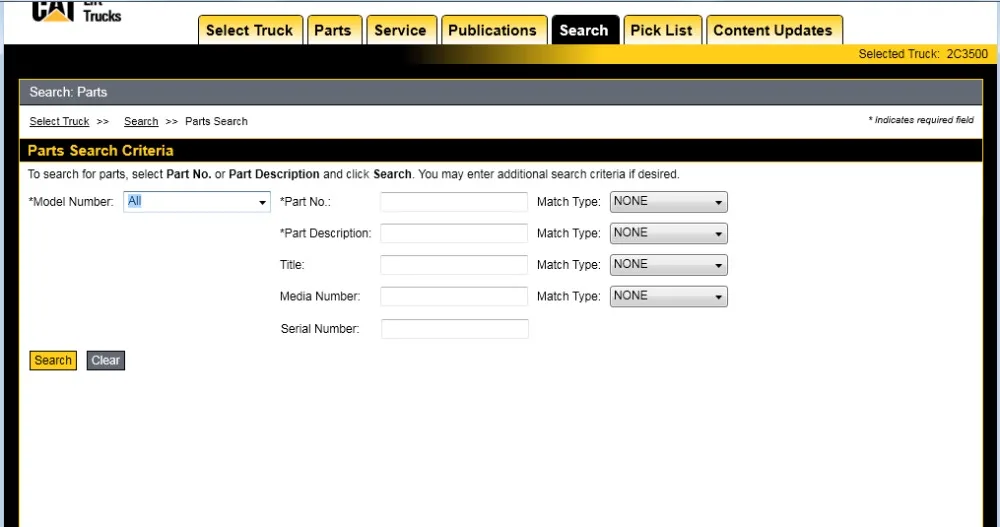Screen dimensions: 1000x527
Task: Switch to the Parts tab
Action: pyautogui.click(x=332, y=30)
